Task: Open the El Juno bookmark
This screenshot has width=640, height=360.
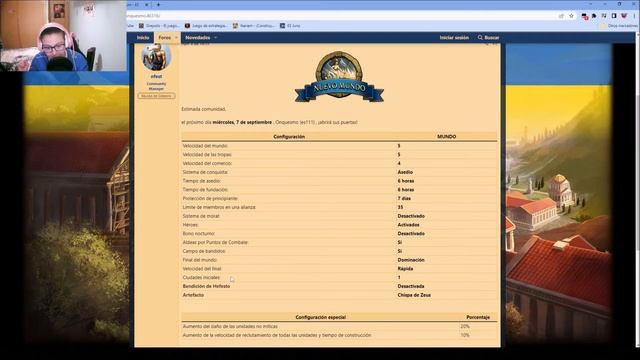Action: pos(290,26)
